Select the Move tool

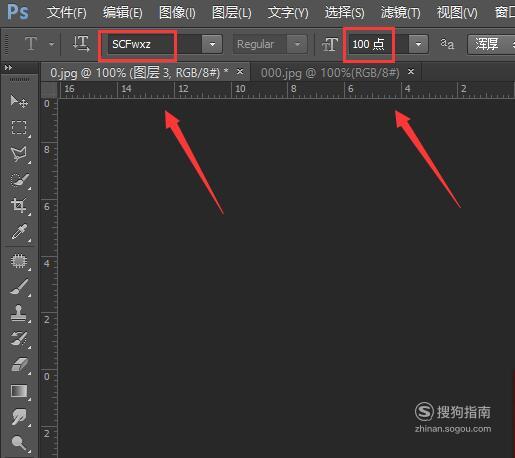[x=19, y=101]
